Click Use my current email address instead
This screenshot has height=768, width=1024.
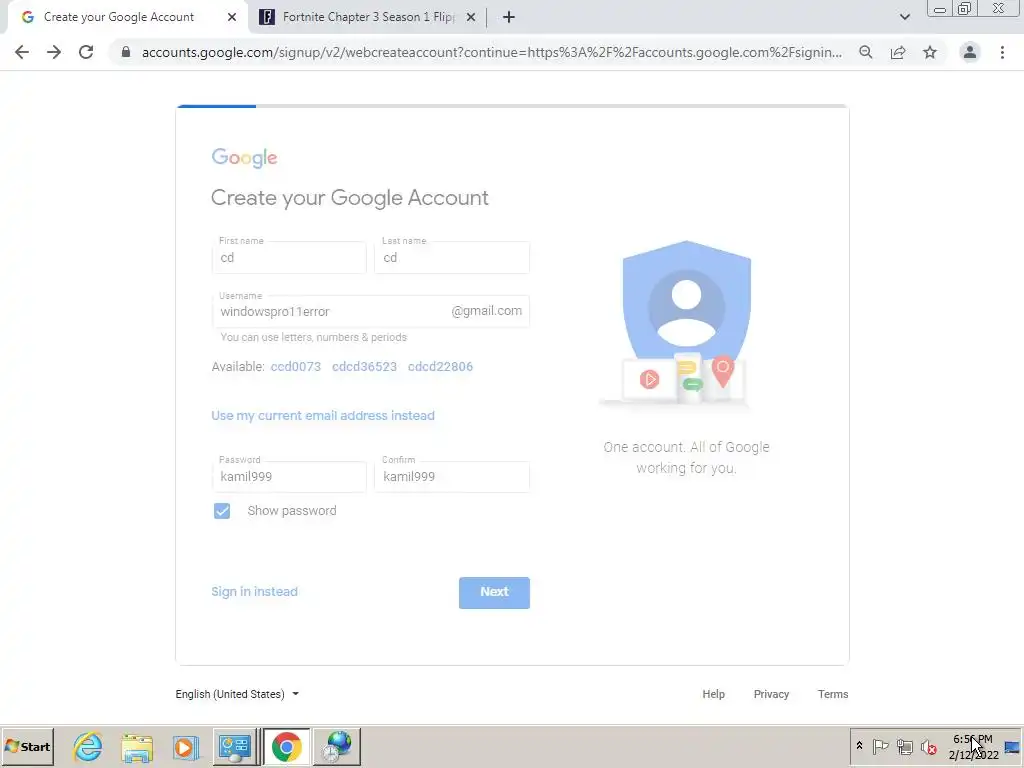tap(323, 415)
